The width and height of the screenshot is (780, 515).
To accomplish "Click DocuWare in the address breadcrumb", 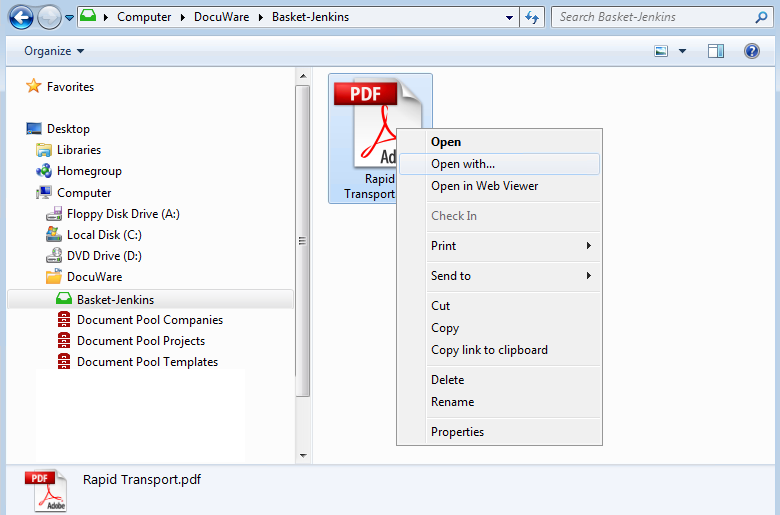I will point(221,17).
